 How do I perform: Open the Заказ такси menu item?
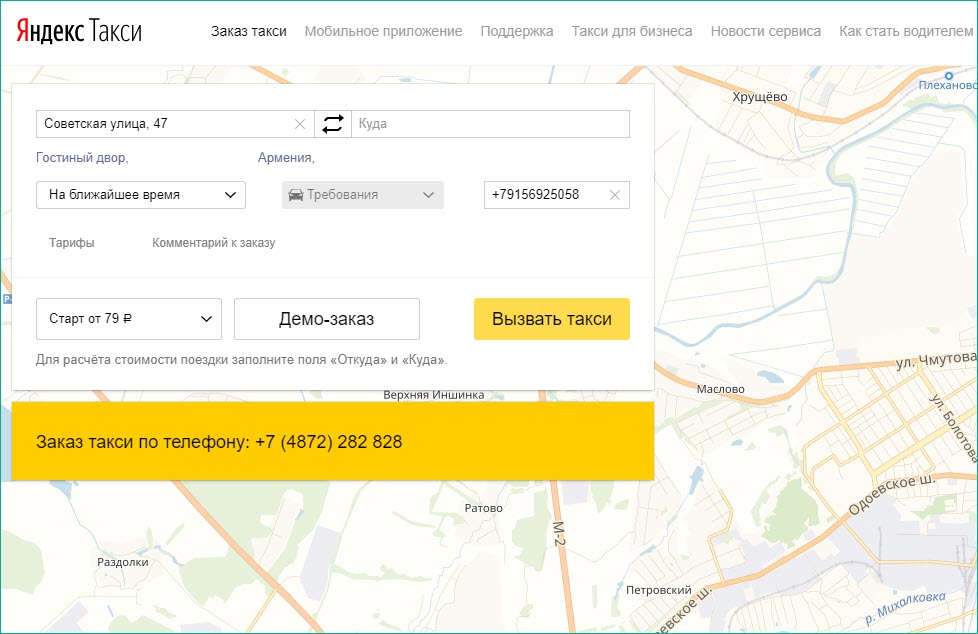(x=249, y=31)
